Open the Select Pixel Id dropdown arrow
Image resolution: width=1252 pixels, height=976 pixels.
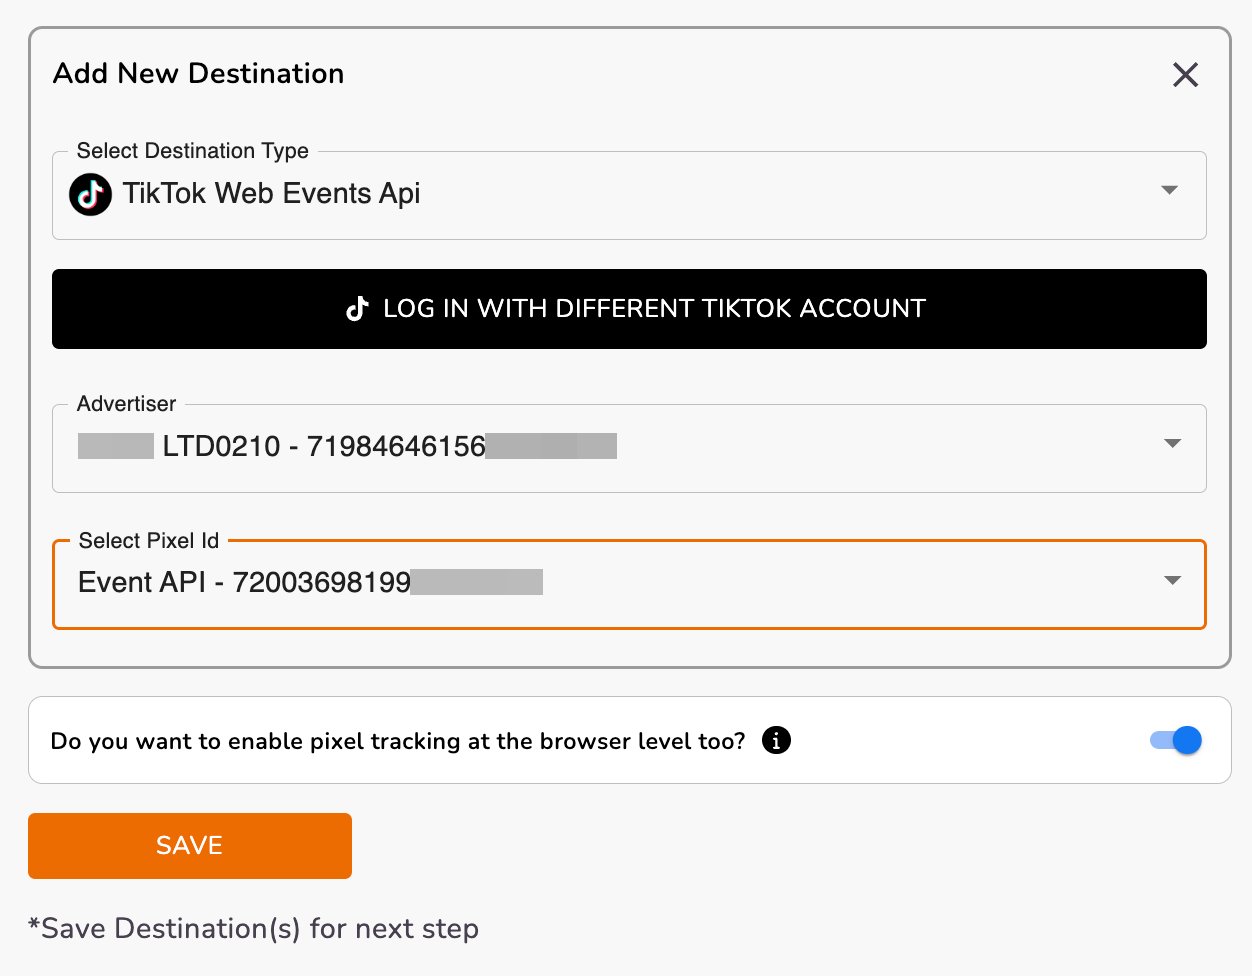tap(1173, 580)
